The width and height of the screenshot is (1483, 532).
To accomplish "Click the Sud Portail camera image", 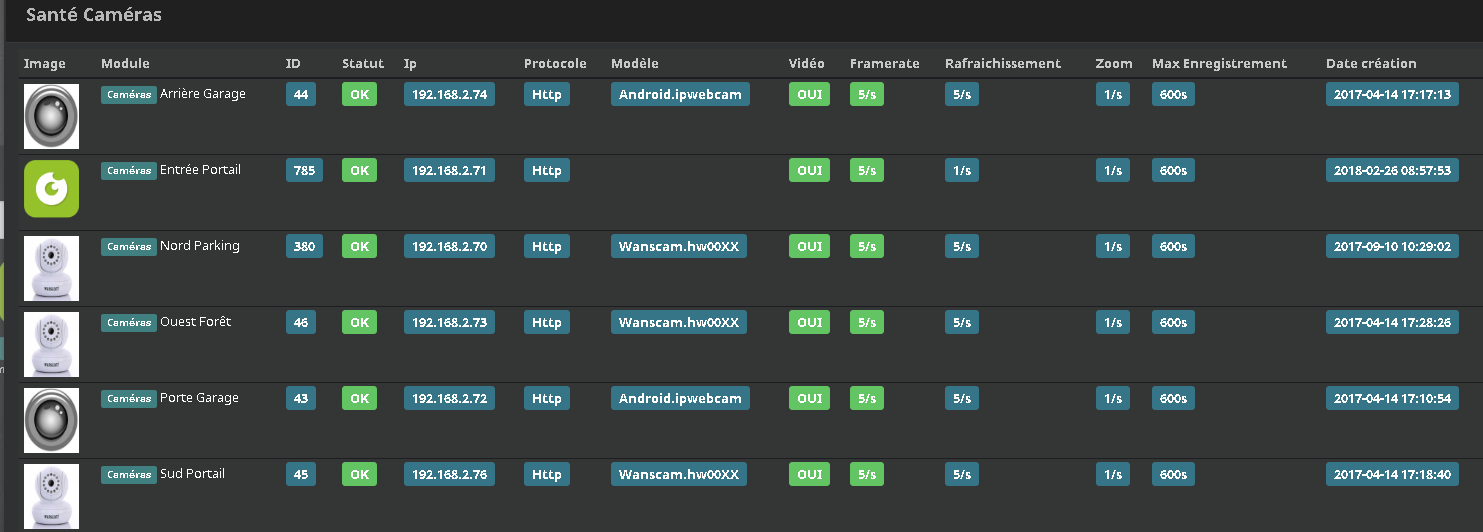I will pyautogui.click(x=51, y=496).
